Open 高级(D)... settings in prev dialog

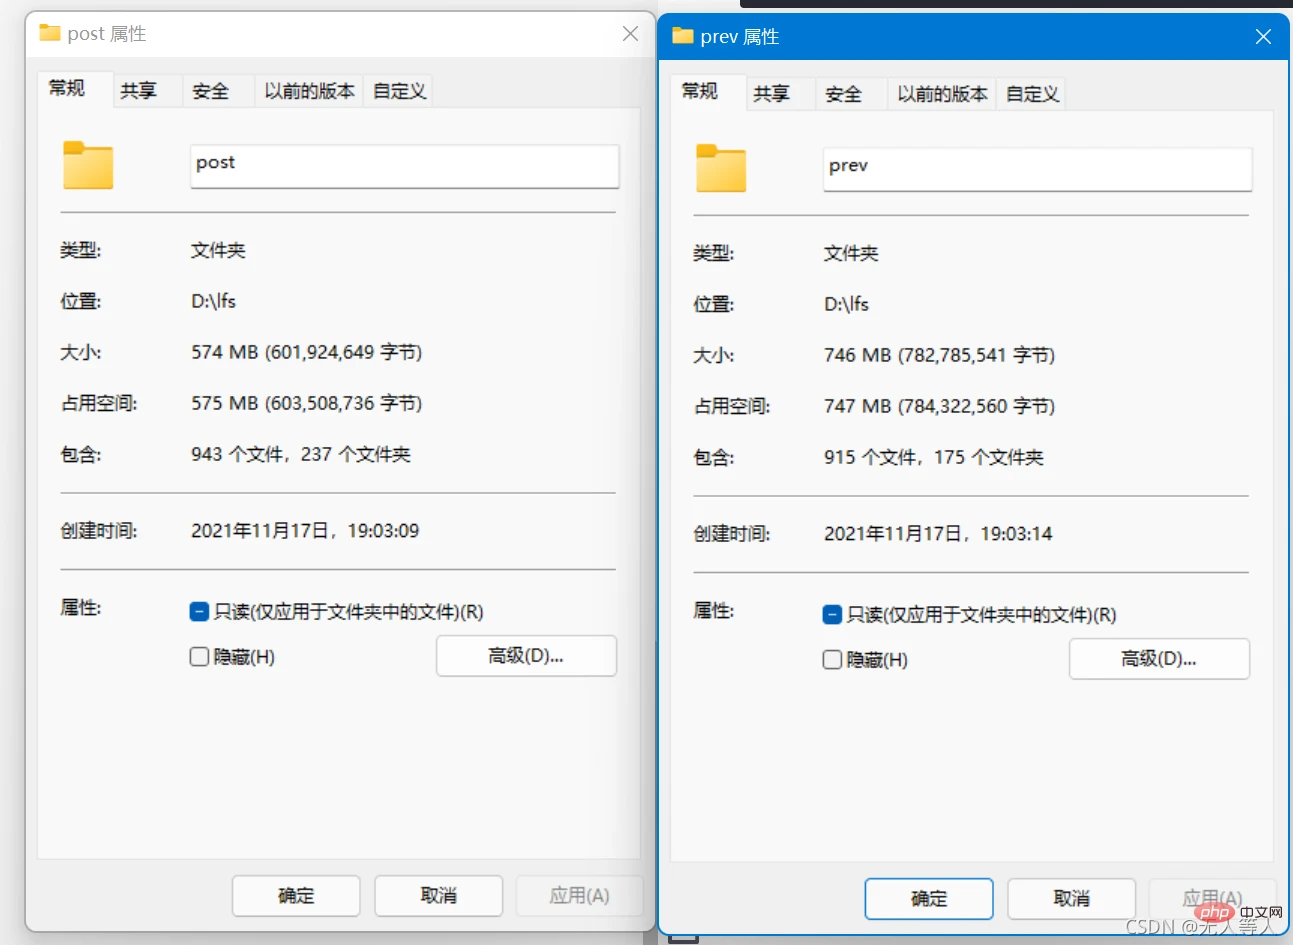click(x=1159, y=659)
